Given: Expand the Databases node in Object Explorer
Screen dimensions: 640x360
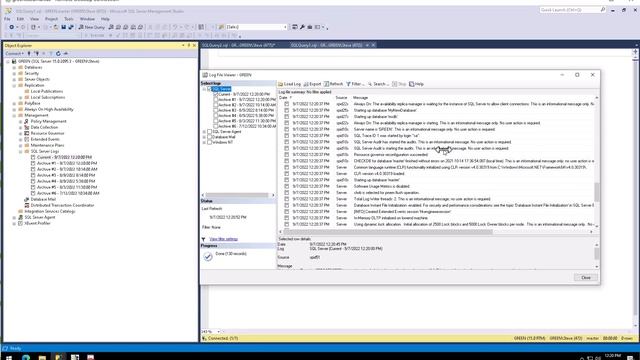Looking at the screenshot, I should tap(14, 67).
